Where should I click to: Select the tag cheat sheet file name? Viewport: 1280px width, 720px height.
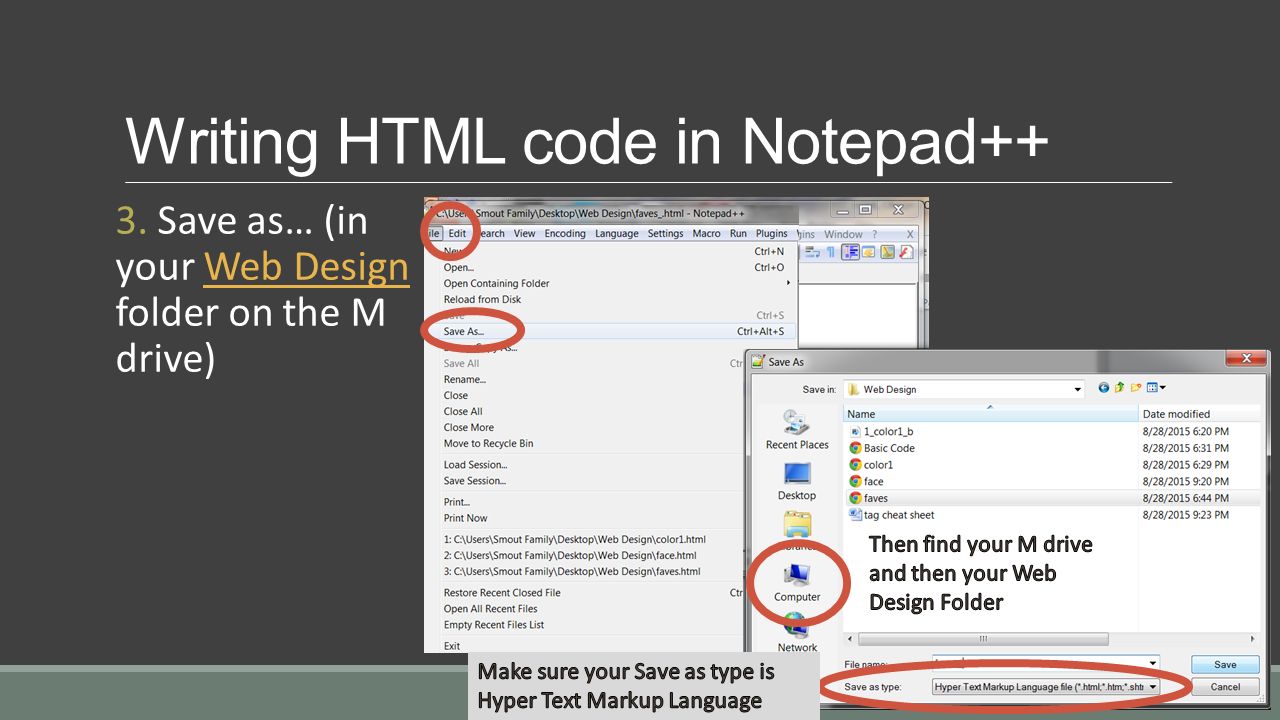point(899,515)
